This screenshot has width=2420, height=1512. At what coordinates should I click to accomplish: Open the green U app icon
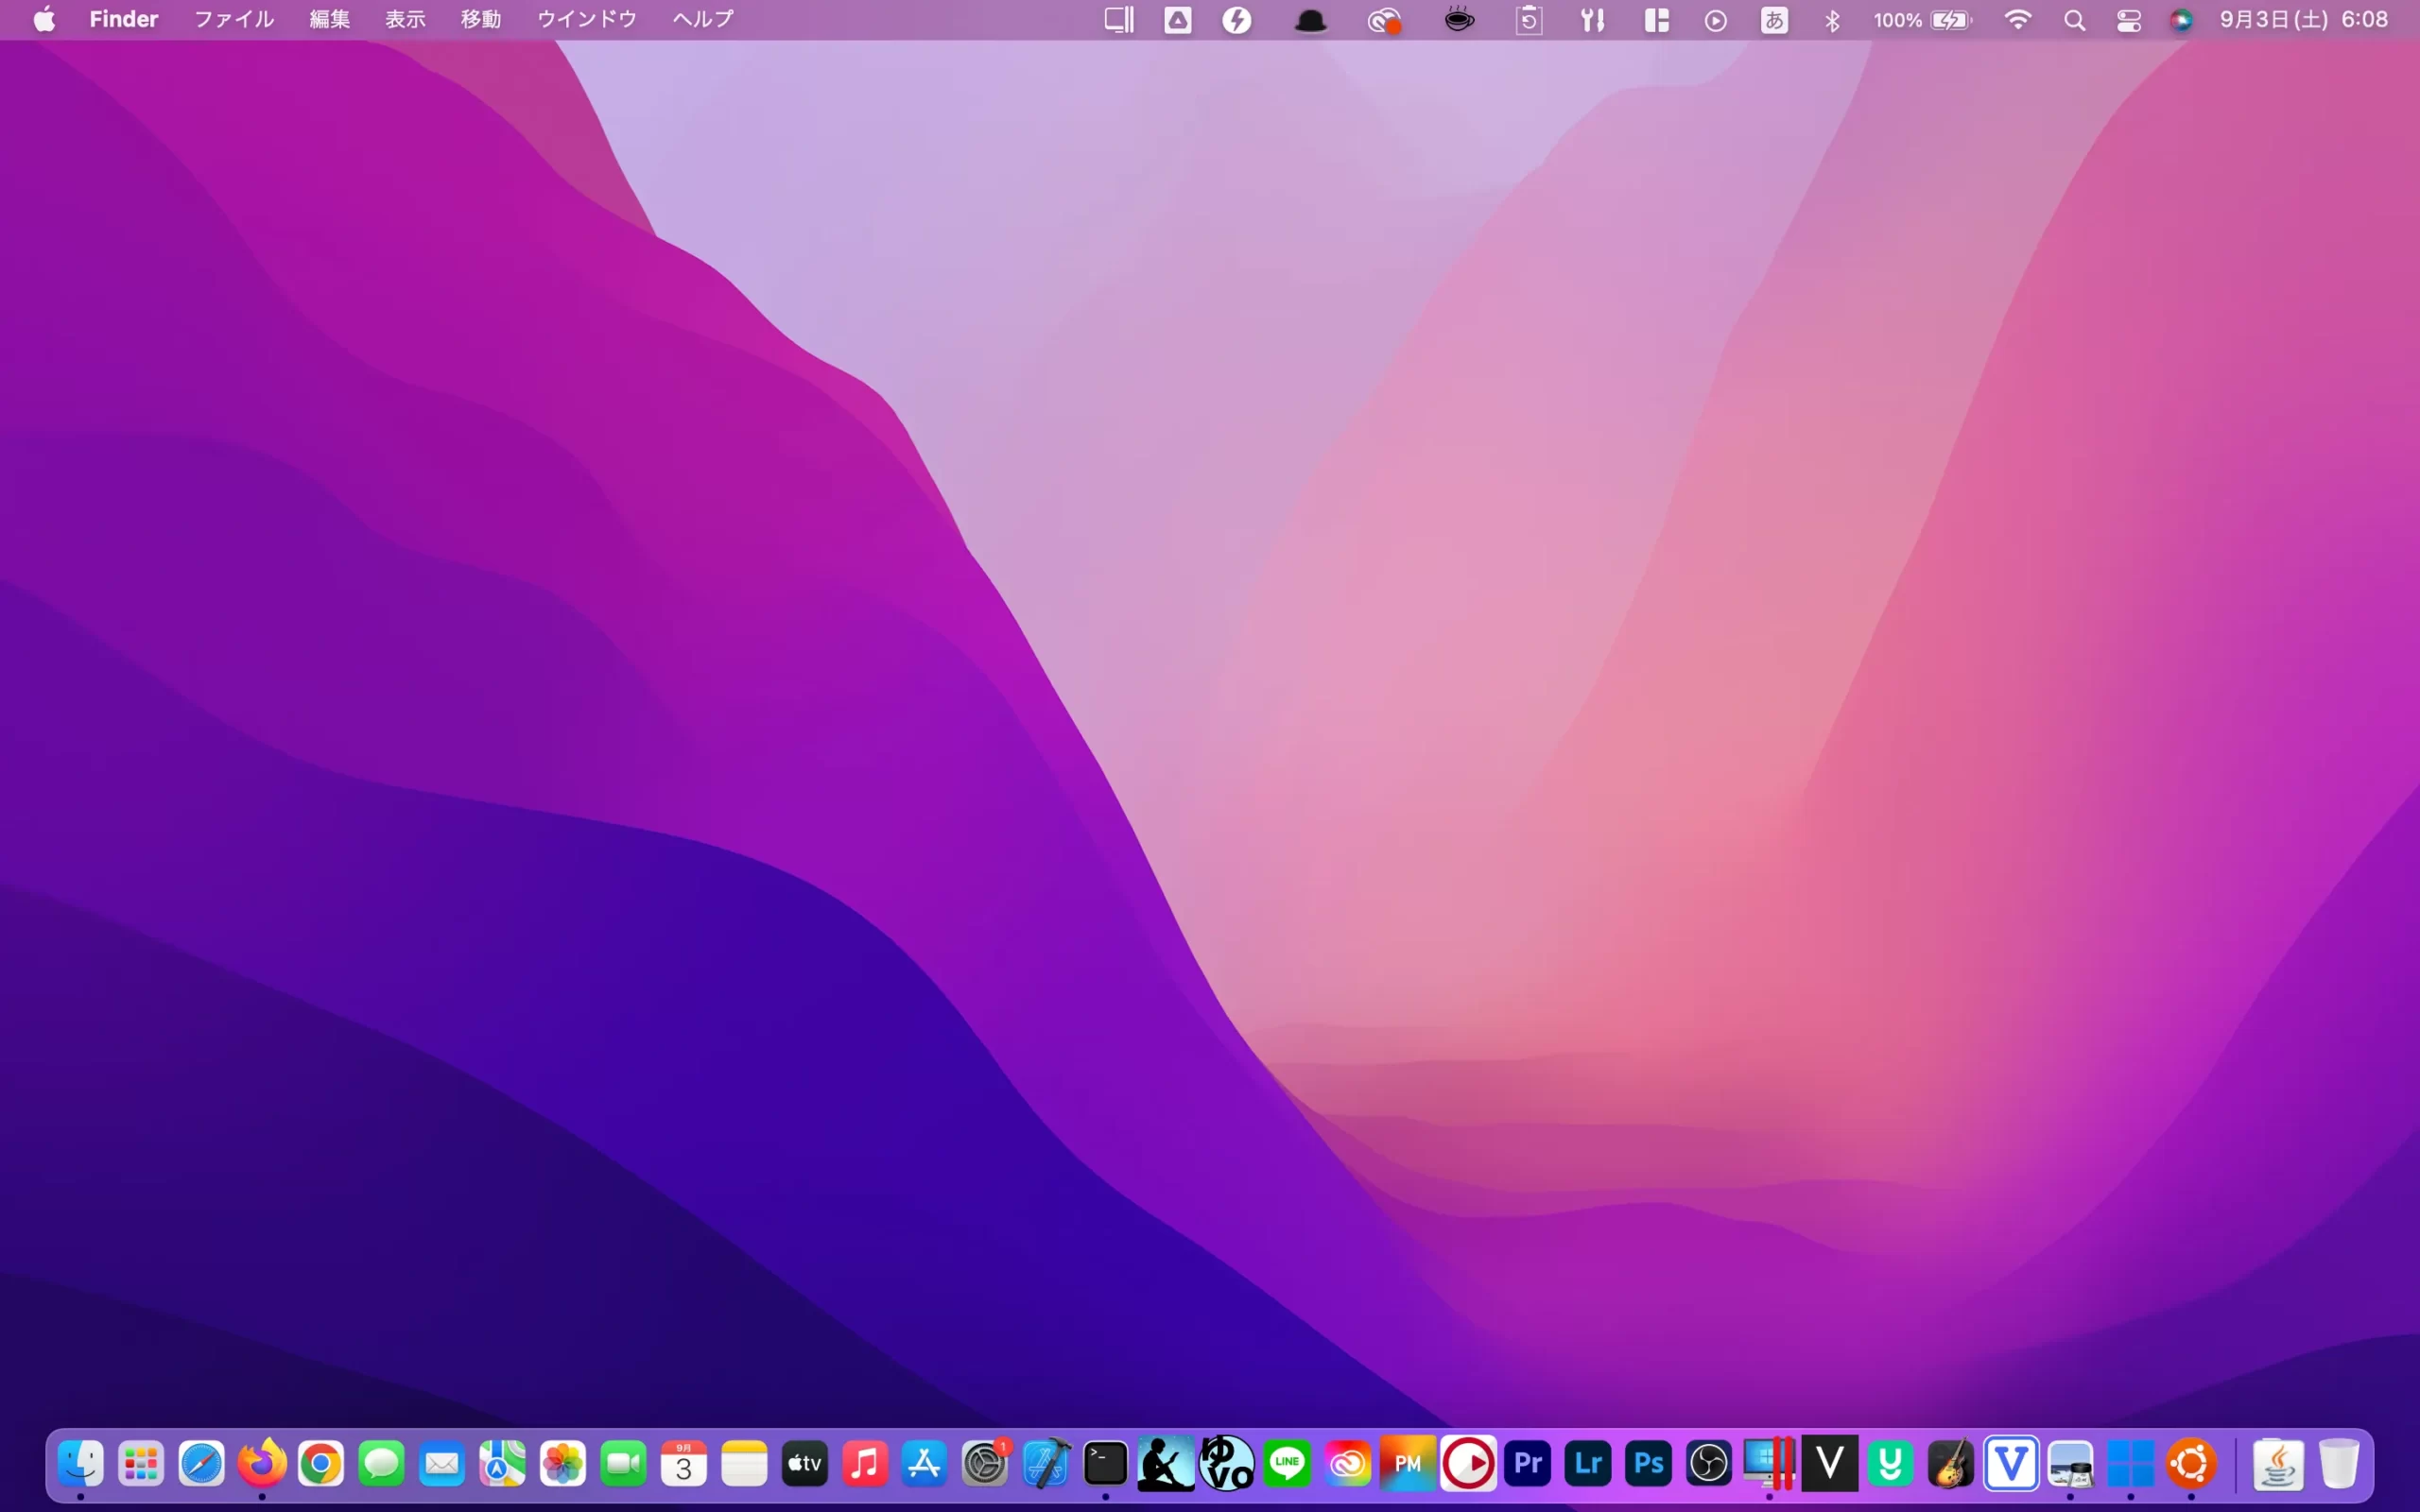1890,1464
